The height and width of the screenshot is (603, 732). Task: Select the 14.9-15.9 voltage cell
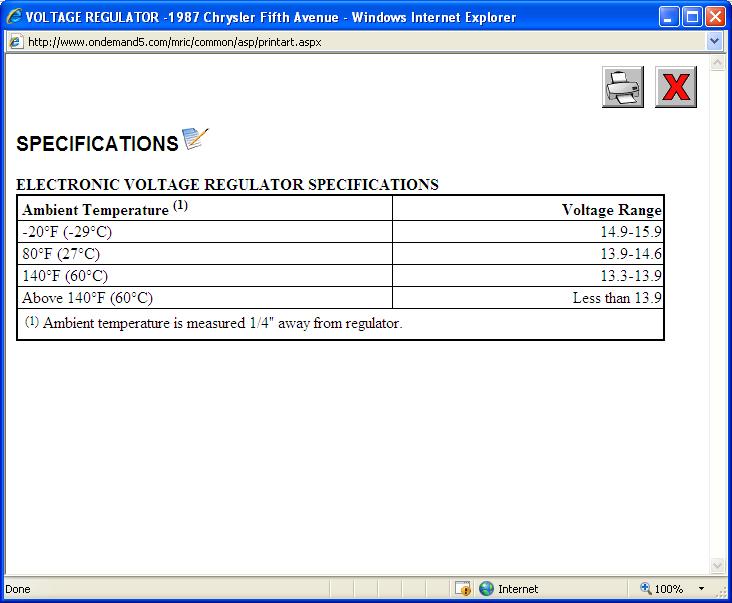point(528,231)
